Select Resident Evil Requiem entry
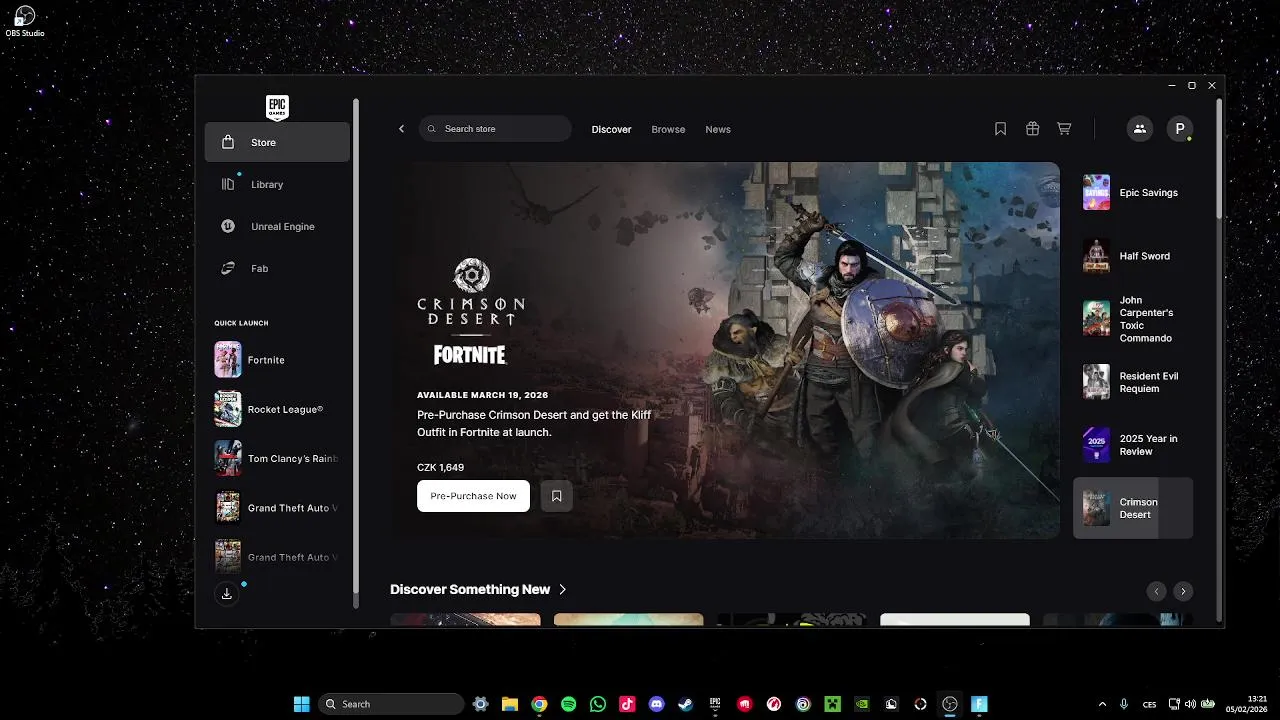The height and width of the screenshot is (720, 1280). coord(1133,382)
